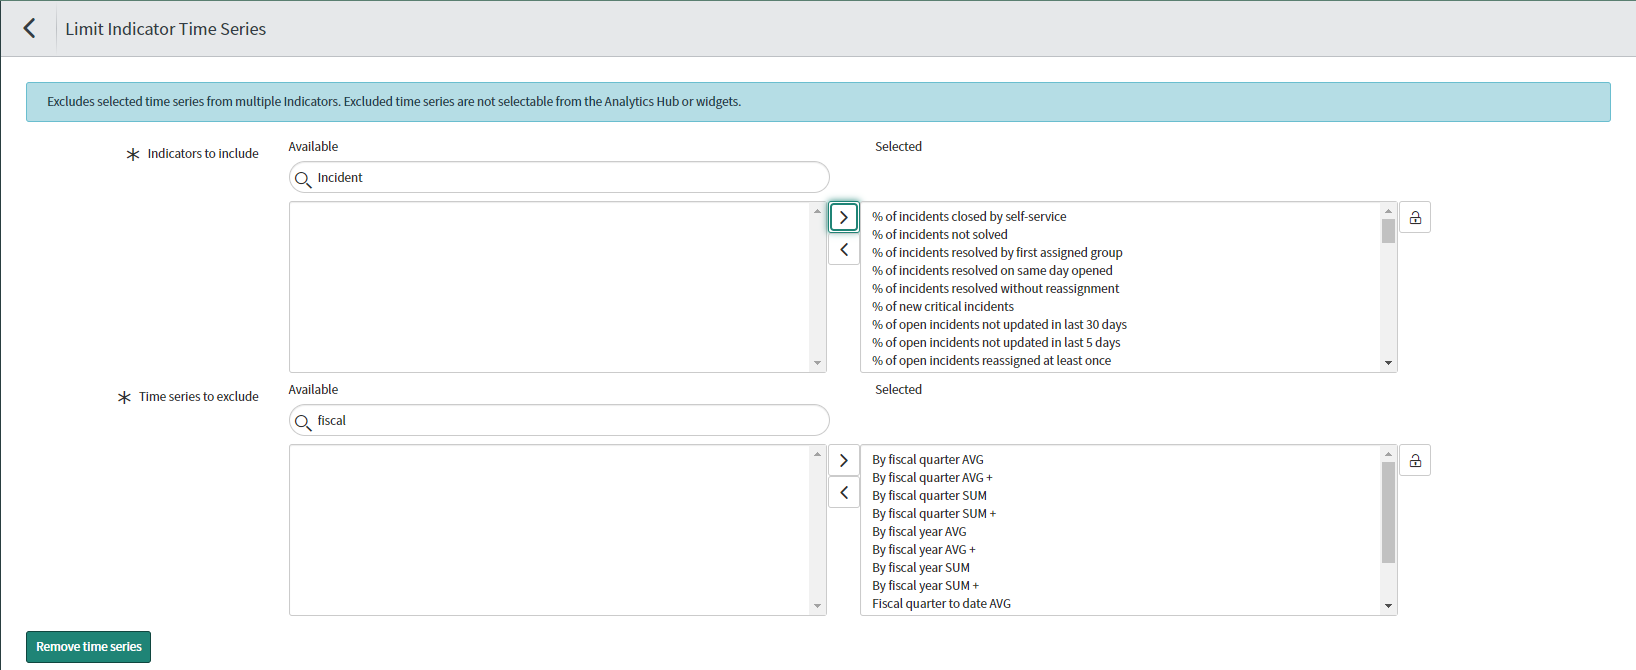Image resolution: width=1636 pixels, height=670 pixels.
Task: Remove indicator with the left arrow button
Action: click(x=844, y=249)
